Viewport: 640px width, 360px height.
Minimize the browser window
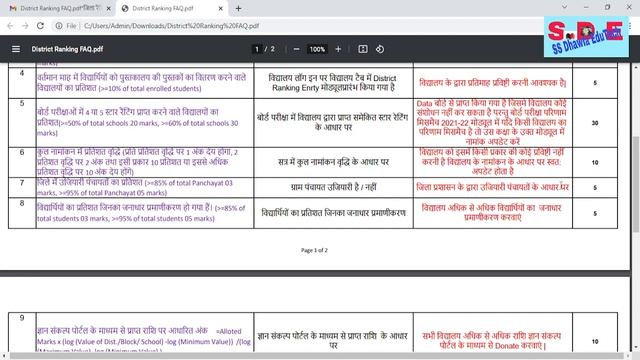pyautogui.click(x=586, y=7)
